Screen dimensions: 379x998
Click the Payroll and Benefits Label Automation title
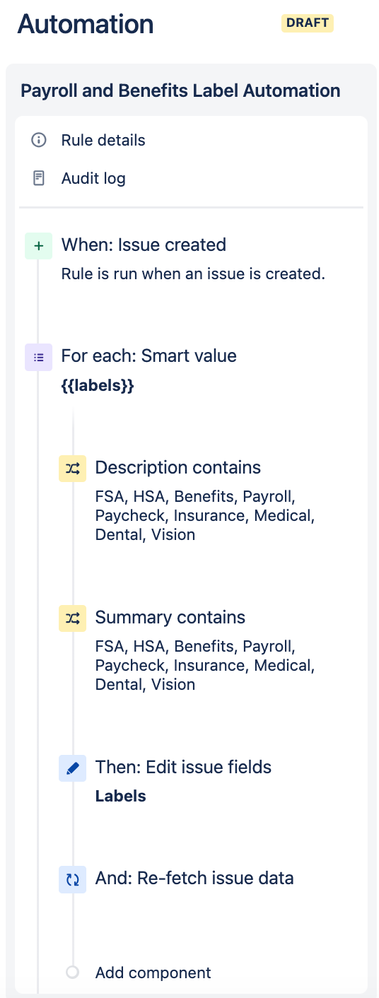[x=180, y=90]
